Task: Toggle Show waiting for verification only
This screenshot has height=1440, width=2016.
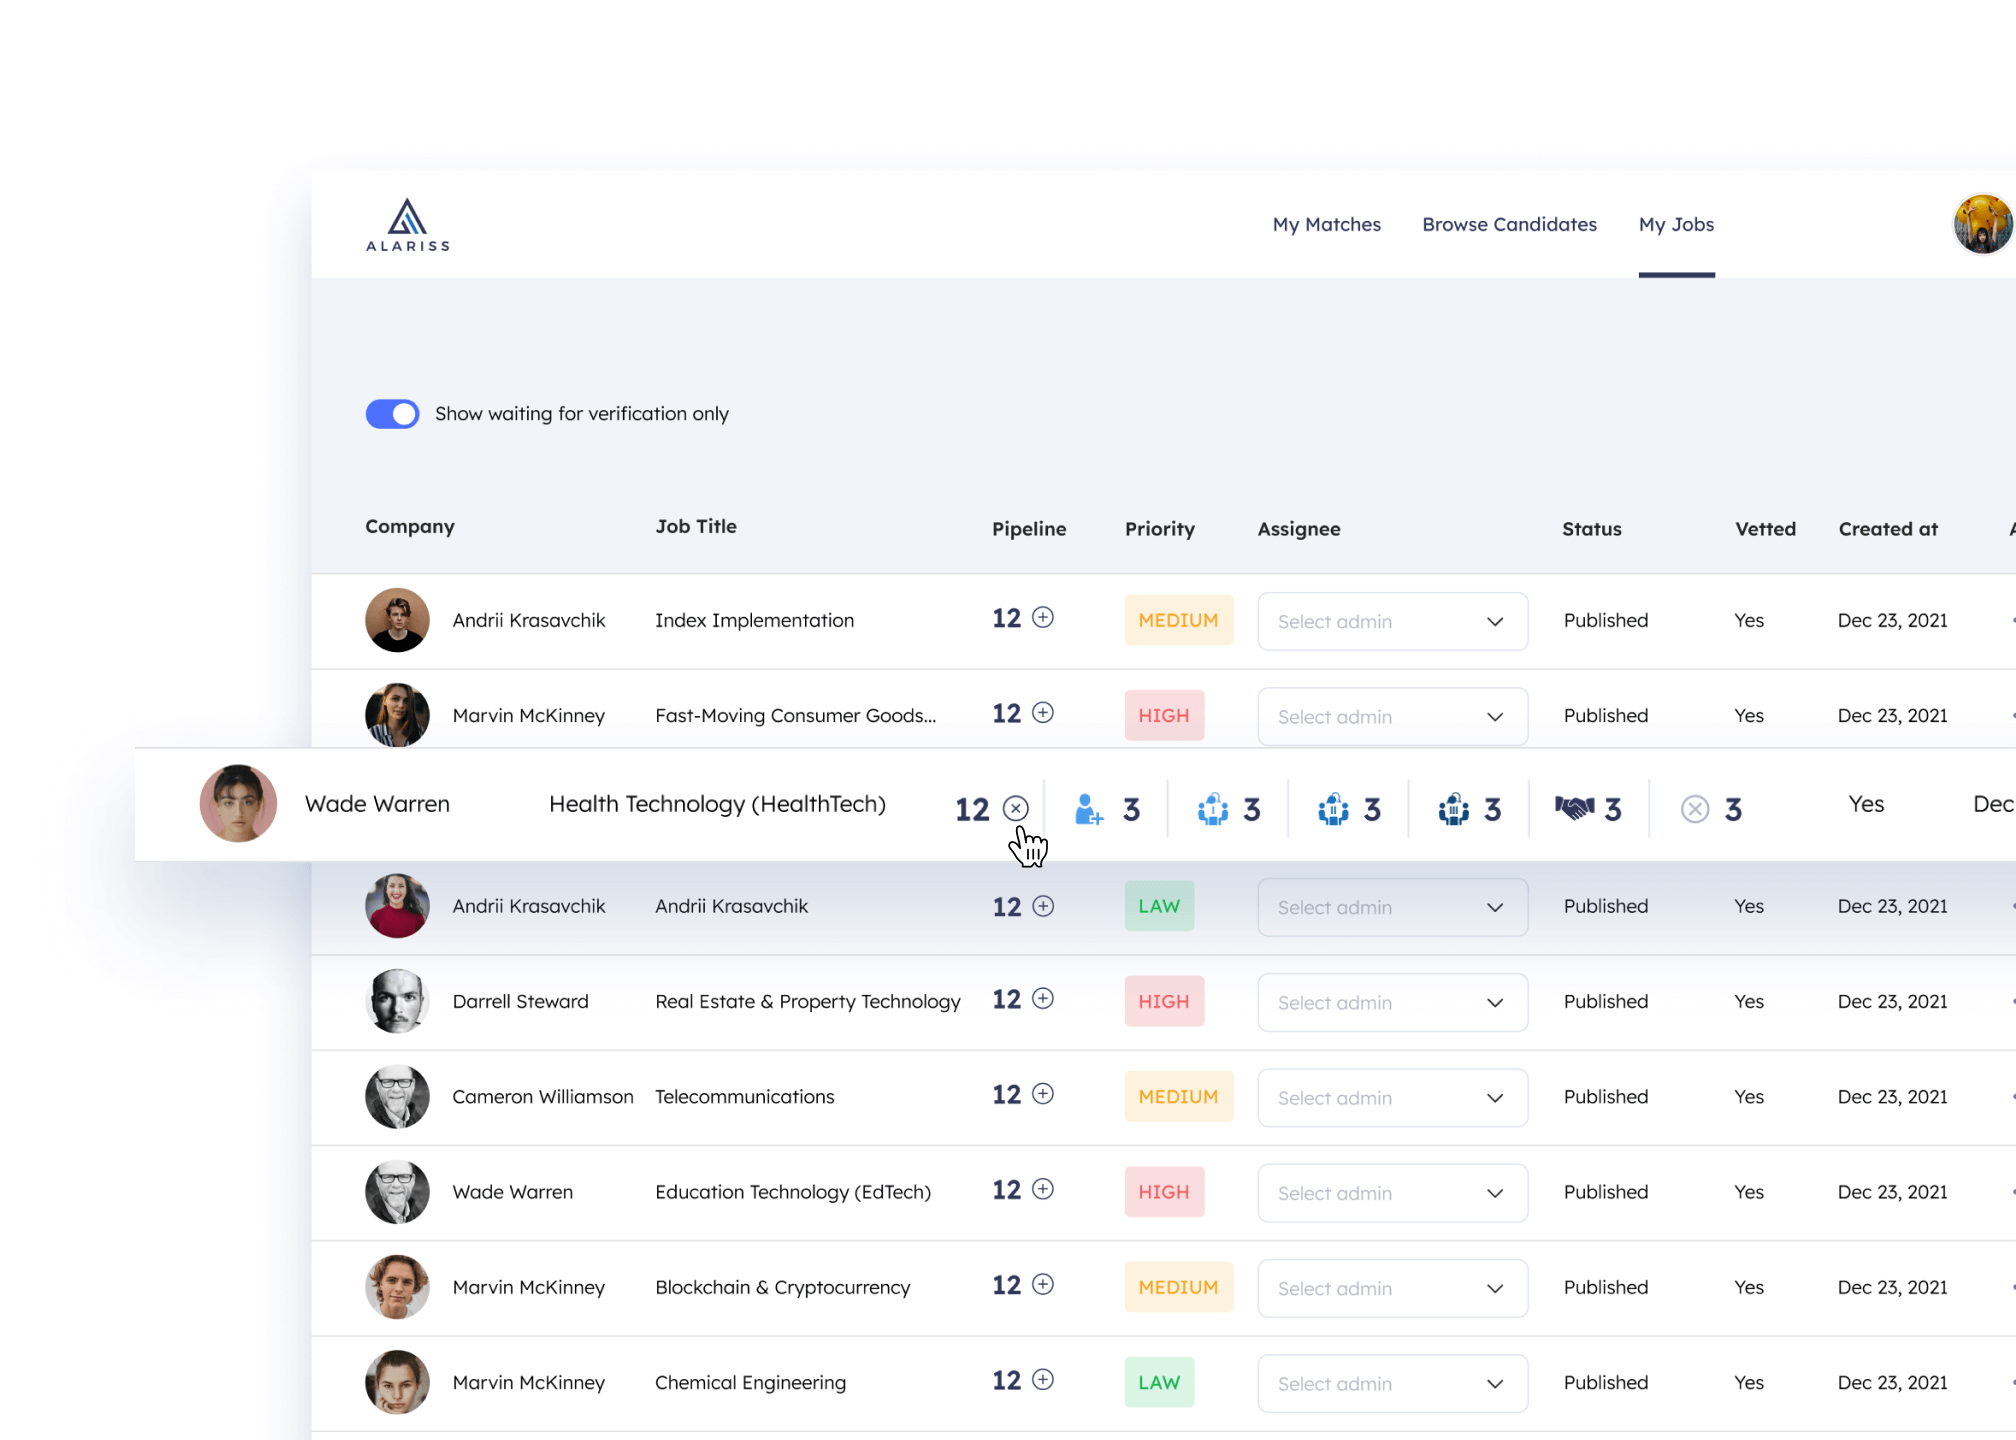Action: 392,414
